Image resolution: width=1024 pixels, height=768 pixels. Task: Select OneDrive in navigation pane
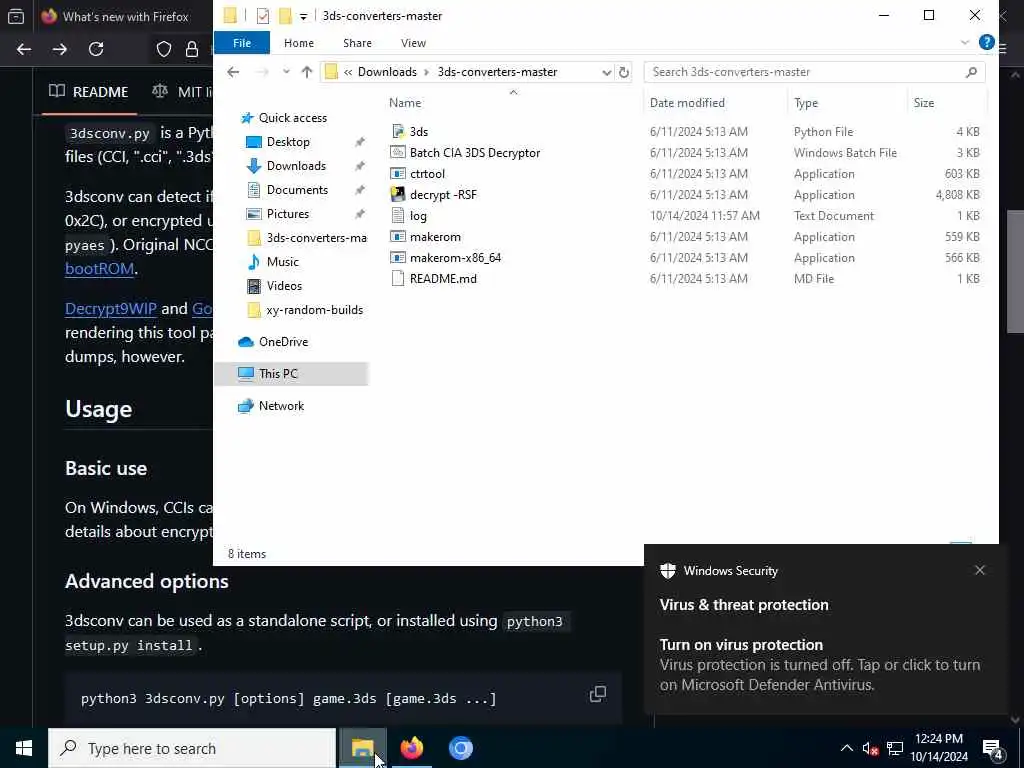pyautogui.click(x=283, y=342)
